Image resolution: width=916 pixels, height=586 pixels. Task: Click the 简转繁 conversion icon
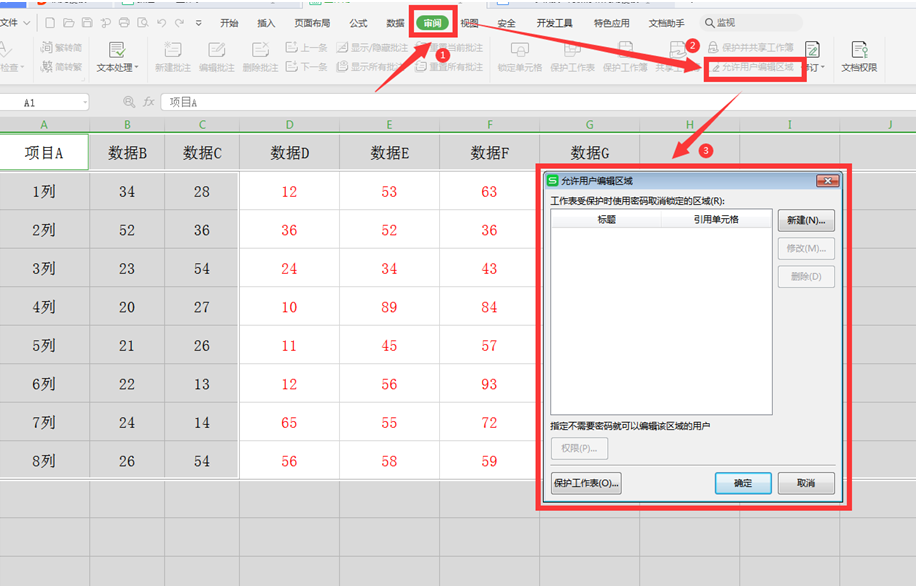click(x=47, y=67)
